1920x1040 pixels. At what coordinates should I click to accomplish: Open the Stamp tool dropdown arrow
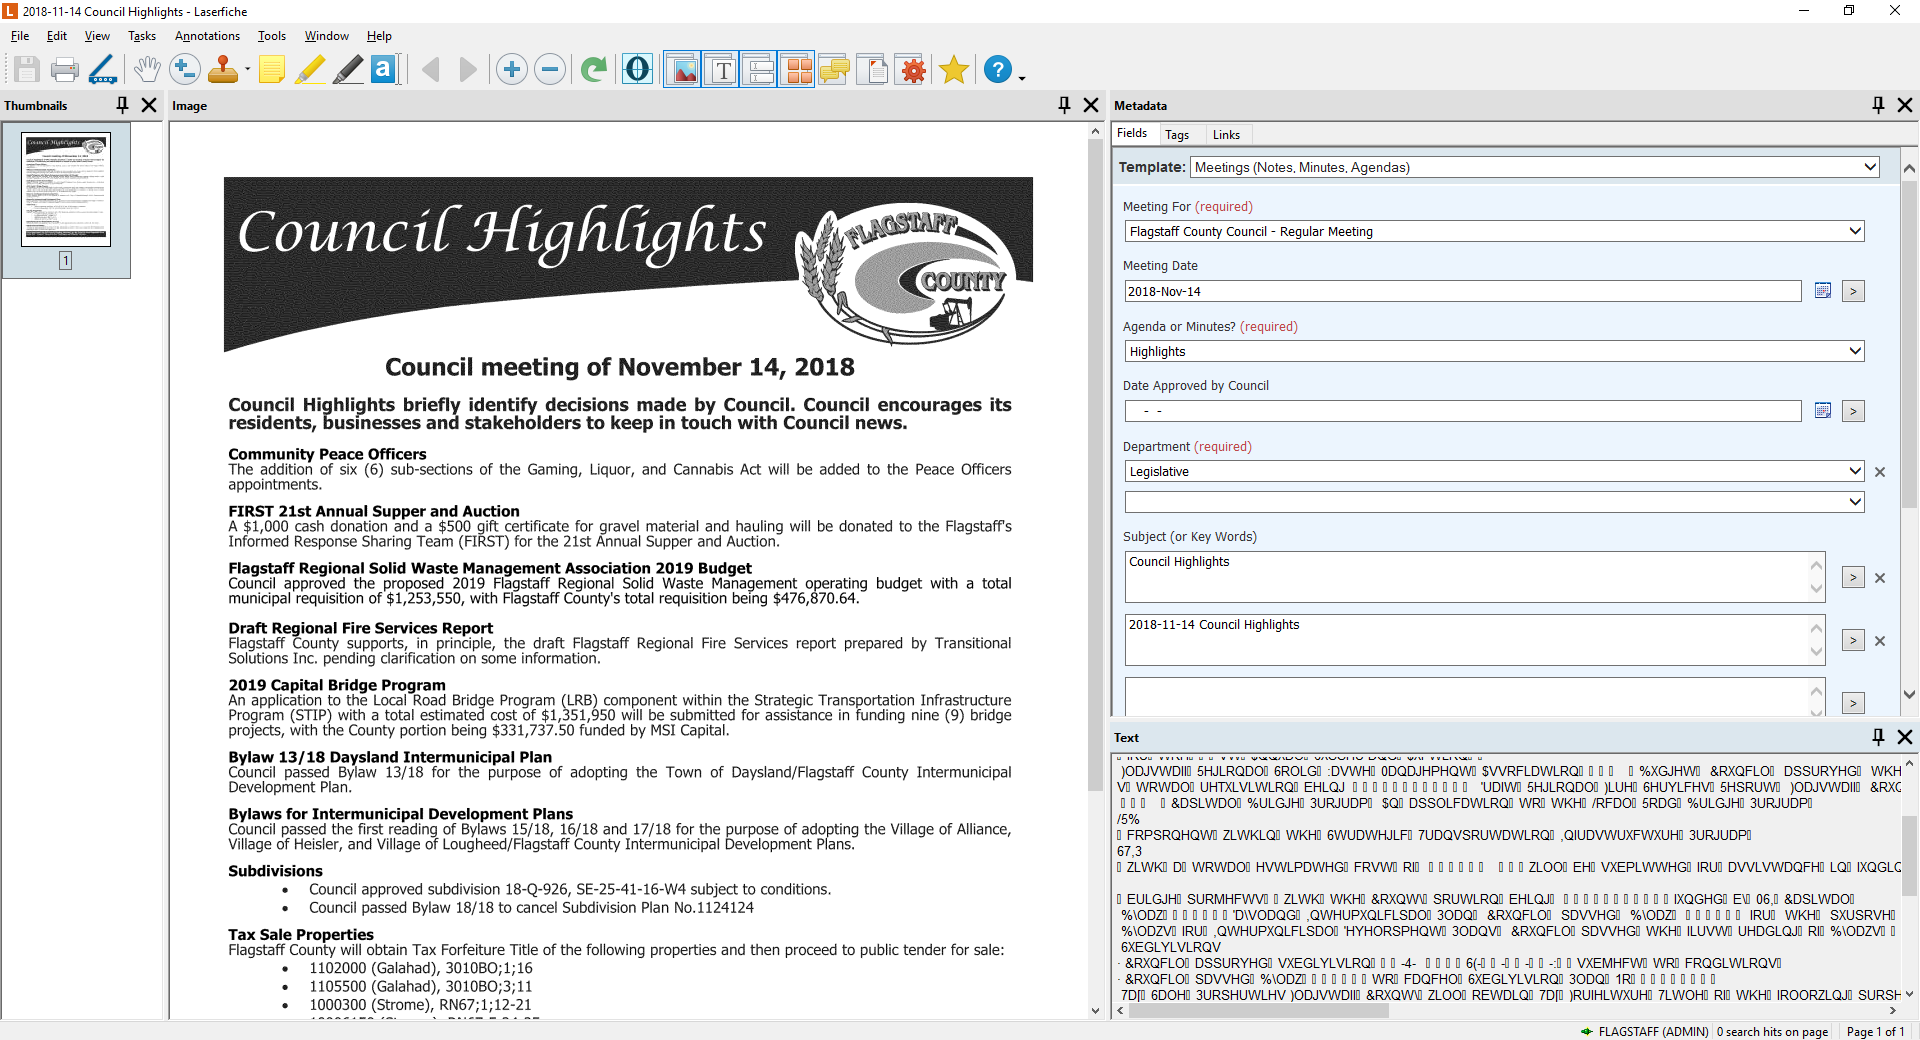[x=247, y=70]
